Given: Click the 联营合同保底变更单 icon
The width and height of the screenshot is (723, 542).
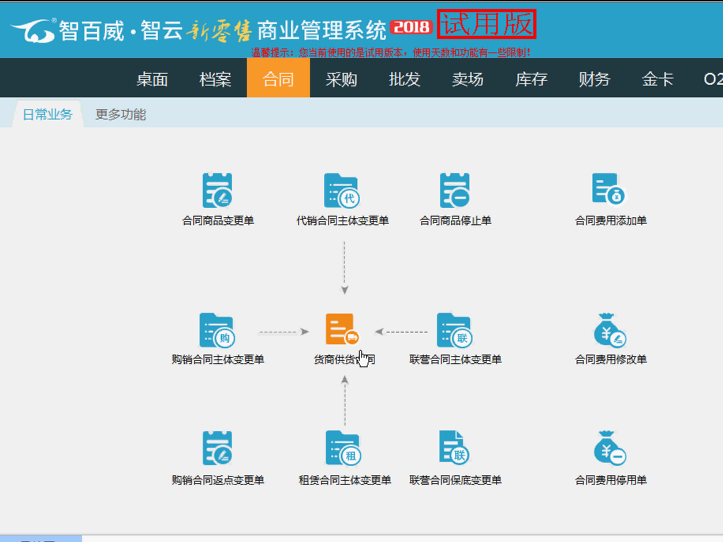Looking at the screenshot, I should tap(455, 450).
